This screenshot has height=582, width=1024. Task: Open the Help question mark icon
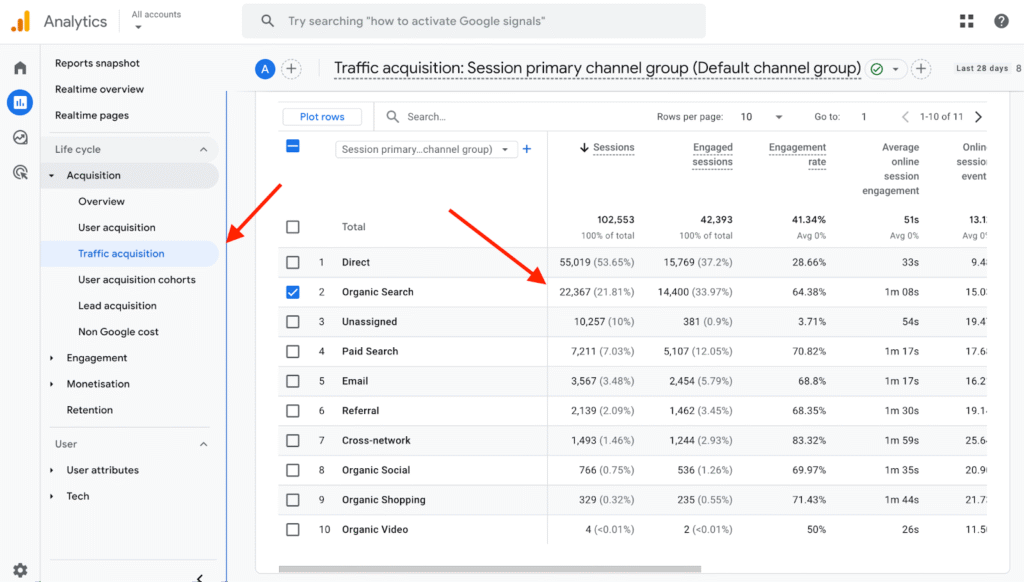click(x=1001, y=21)
